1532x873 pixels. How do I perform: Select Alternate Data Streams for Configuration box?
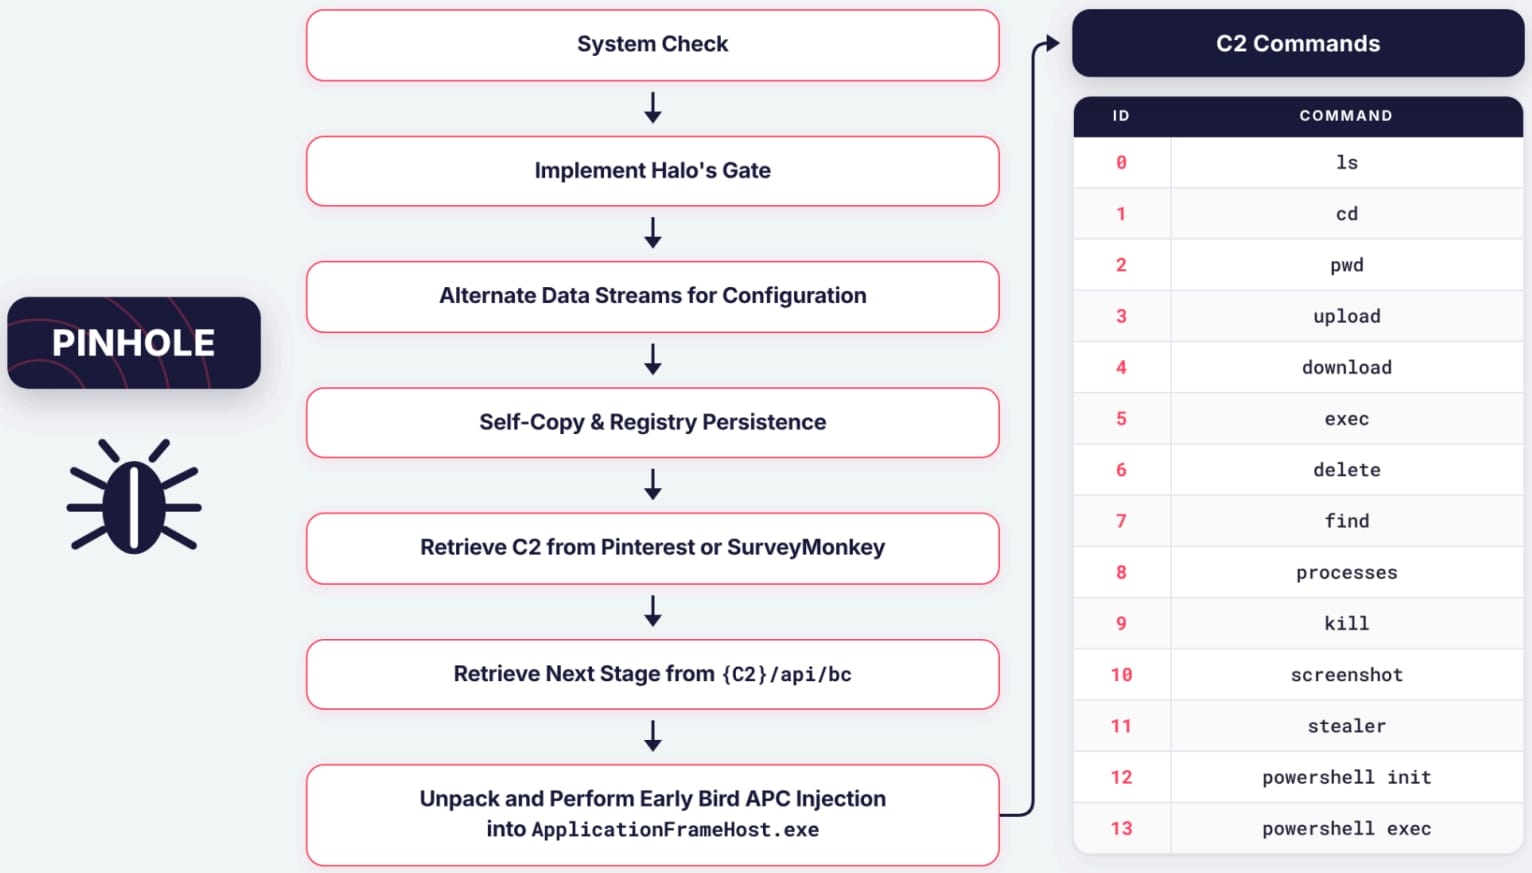652,297
